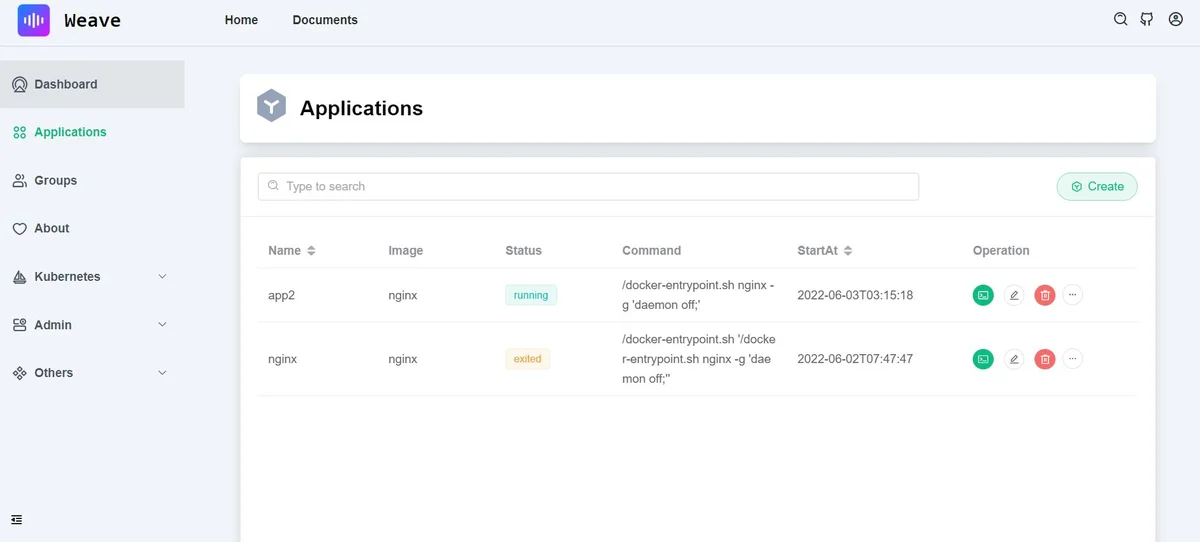Go to Documents in top navigation
This screenshot has width=1200, height=542.
(x=325, y=20)
